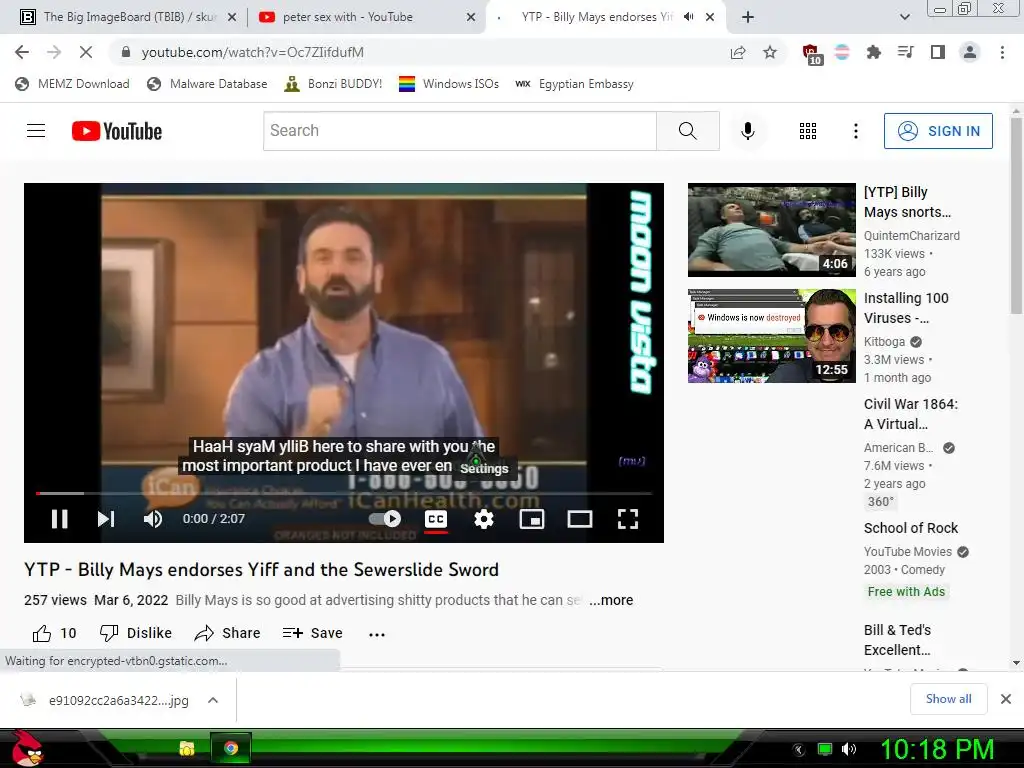The width and height of the screenshot is (1024, 768).
Task: Click Chrome icon in taskbar
Action: pyautogui.click(x=230, y=748)
